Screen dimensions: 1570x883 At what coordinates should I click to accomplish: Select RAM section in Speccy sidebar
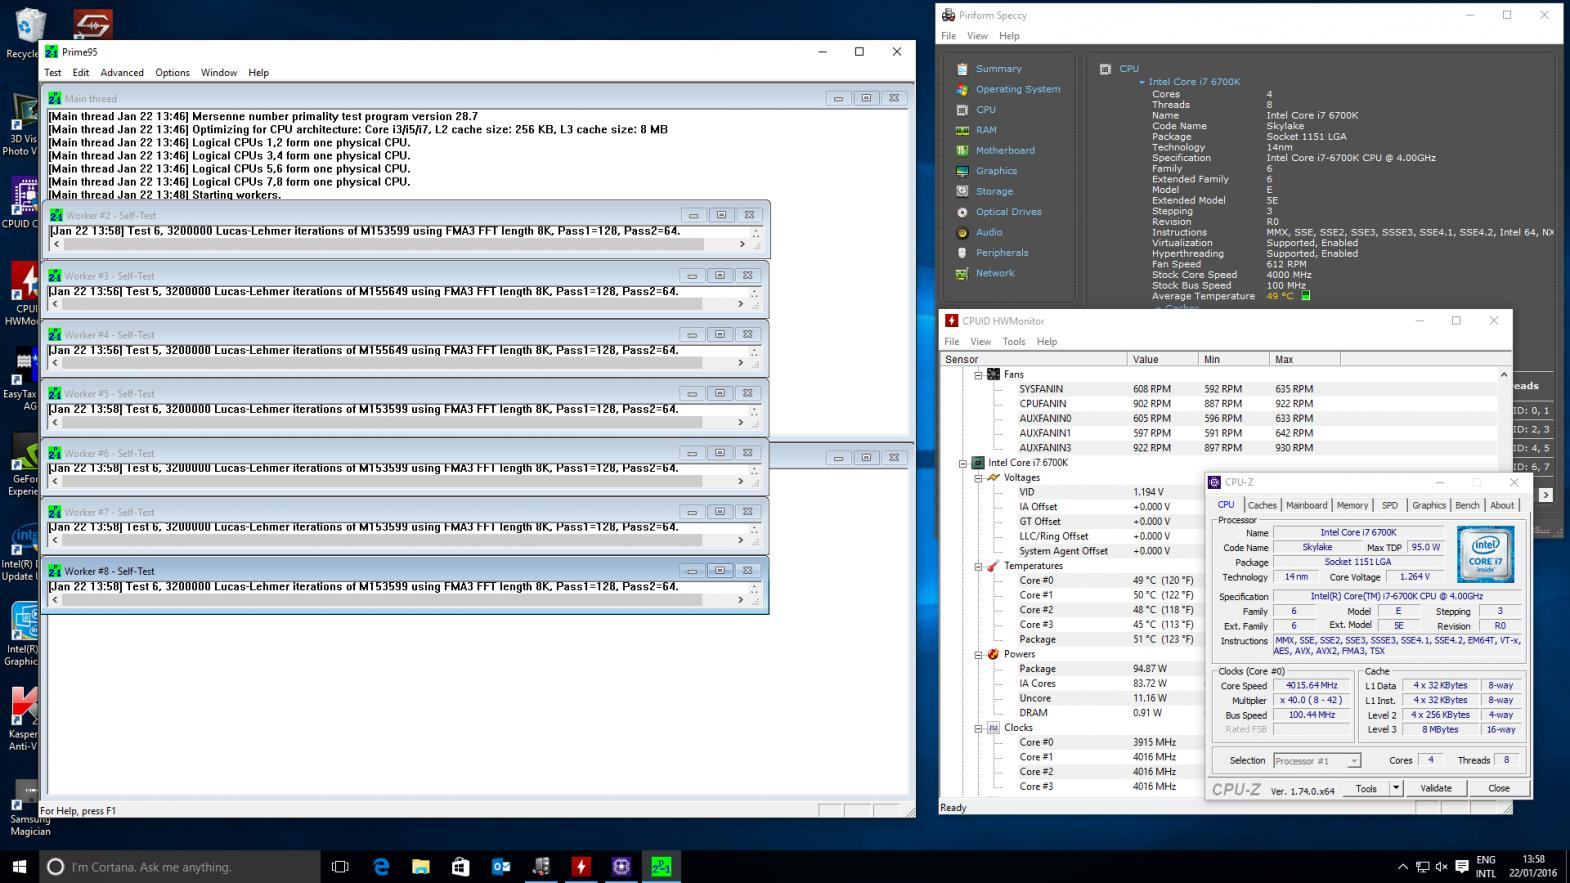[986, 130]
